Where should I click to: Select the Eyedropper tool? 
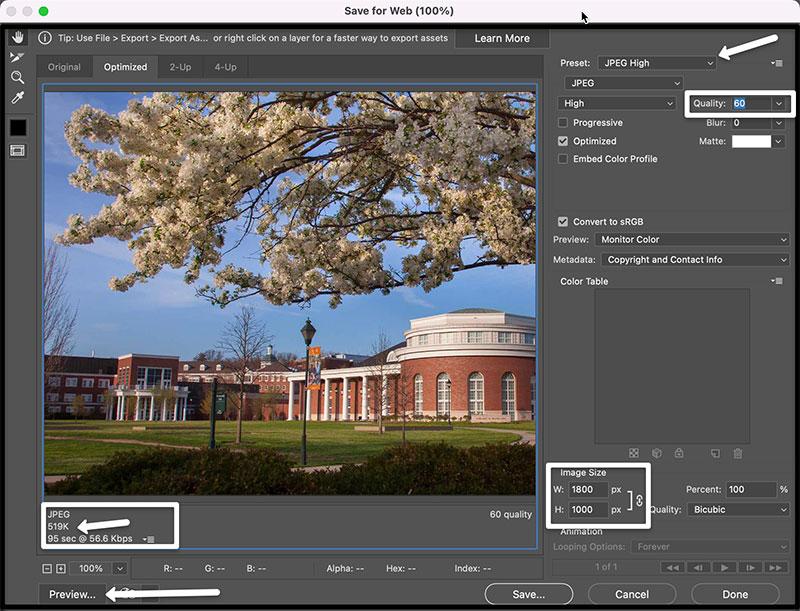click(17, 98)
